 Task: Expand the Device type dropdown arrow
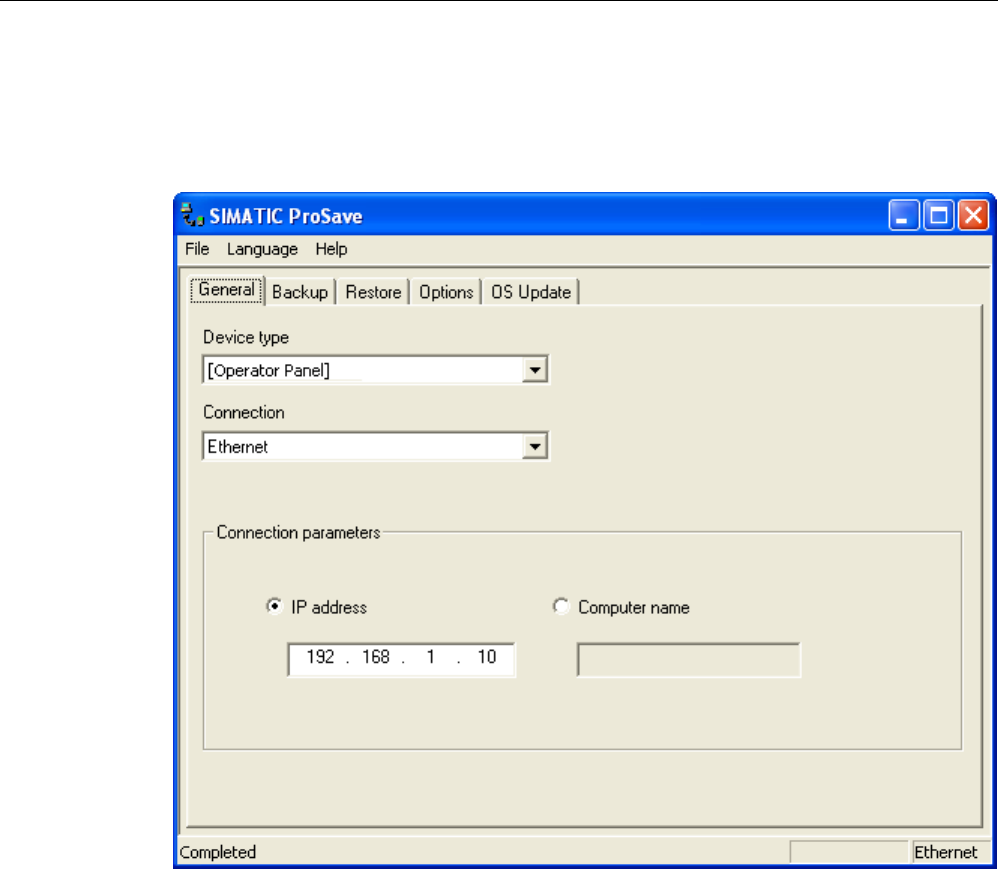coord(535,370)
